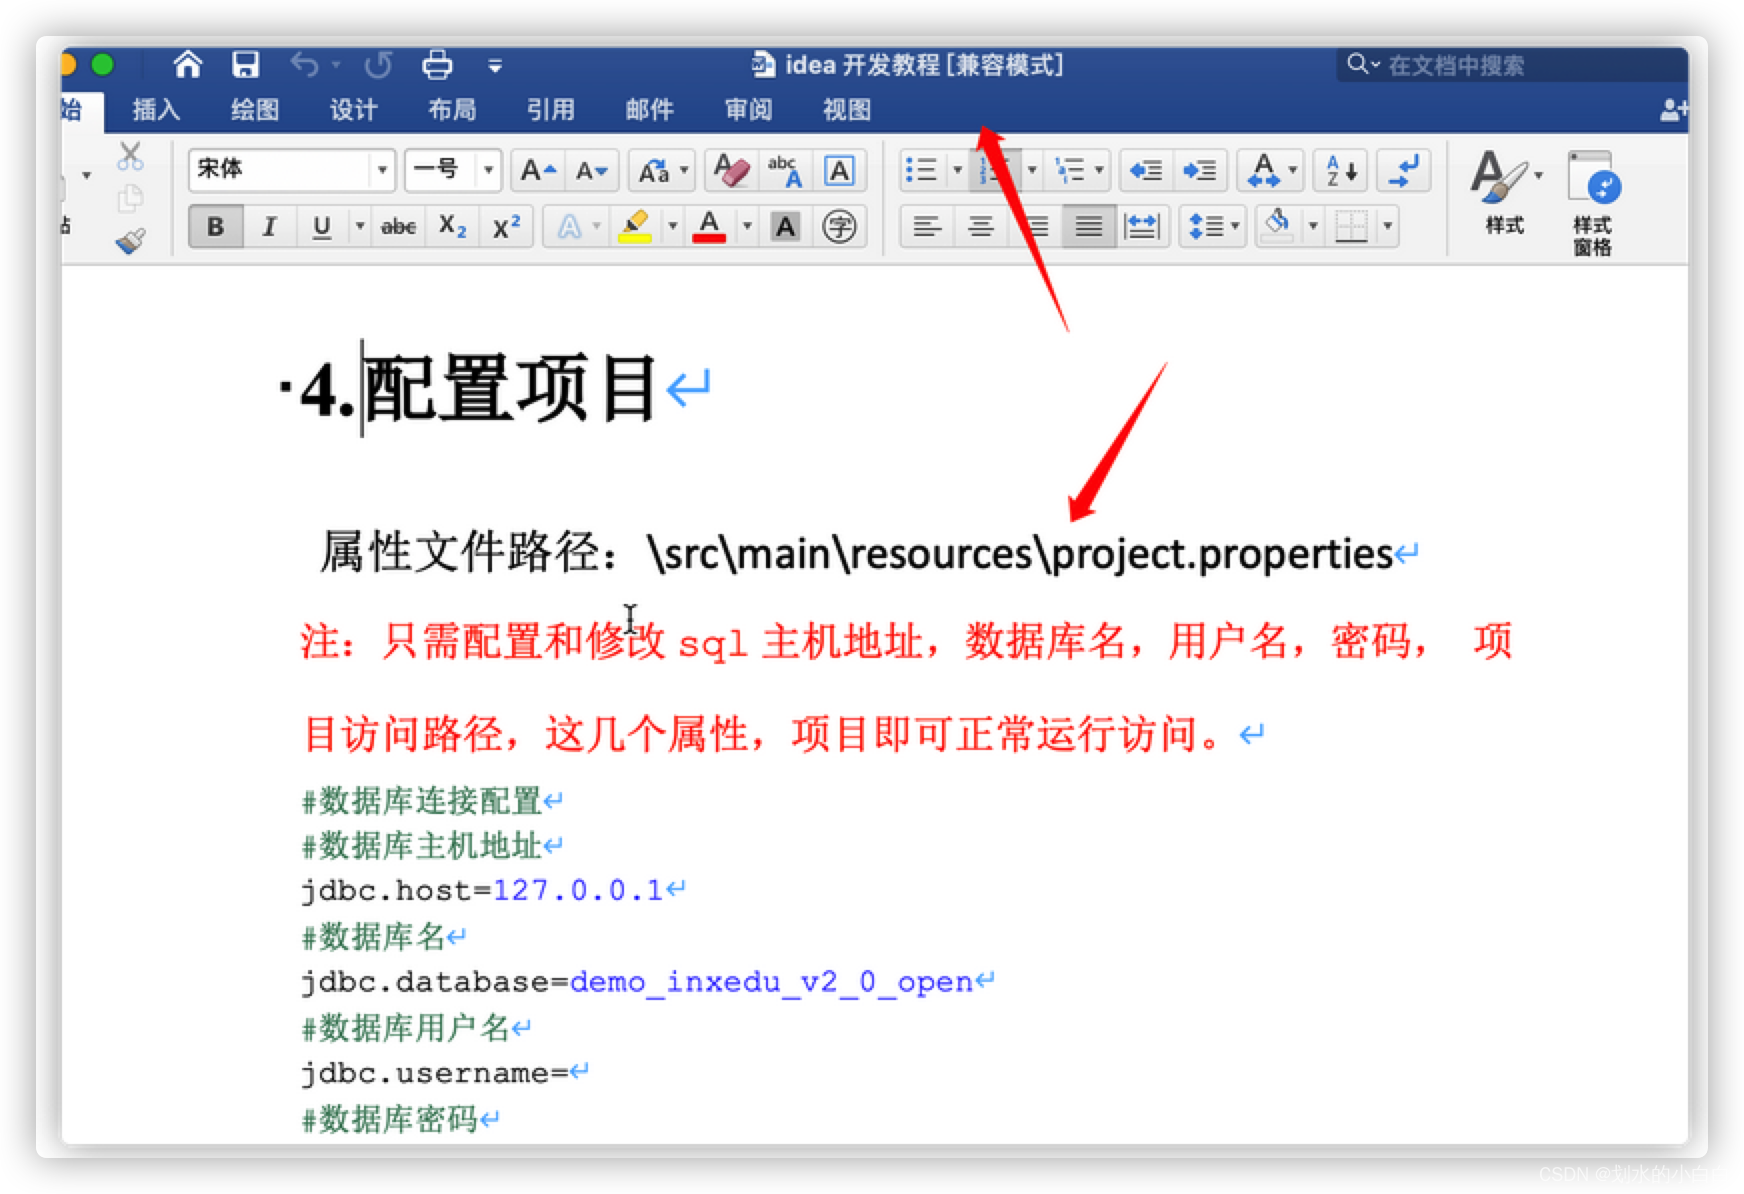The height and width of the screenshot is (1194, 1744).
Task: Open the 绘图 ribbon tab
Action: pyautogui.click(x=255, y=109)
